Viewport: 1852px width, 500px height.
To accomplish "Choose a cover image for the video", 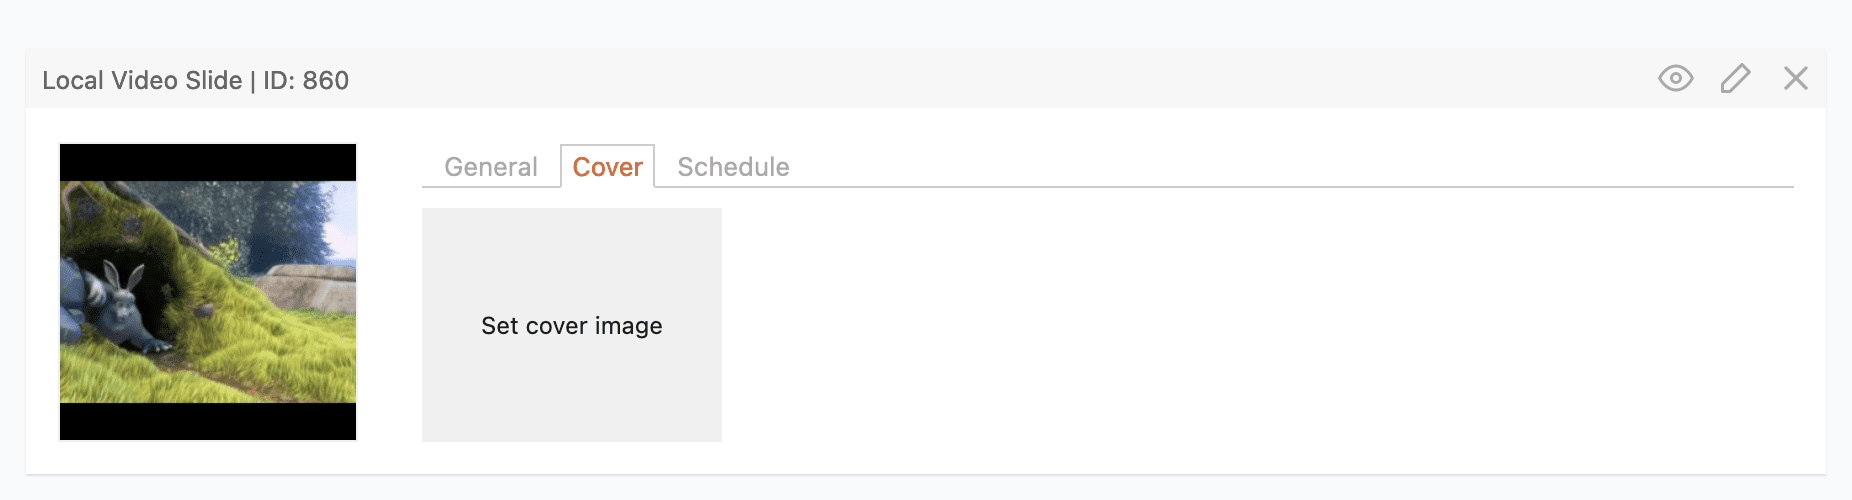I will (572, 325).
